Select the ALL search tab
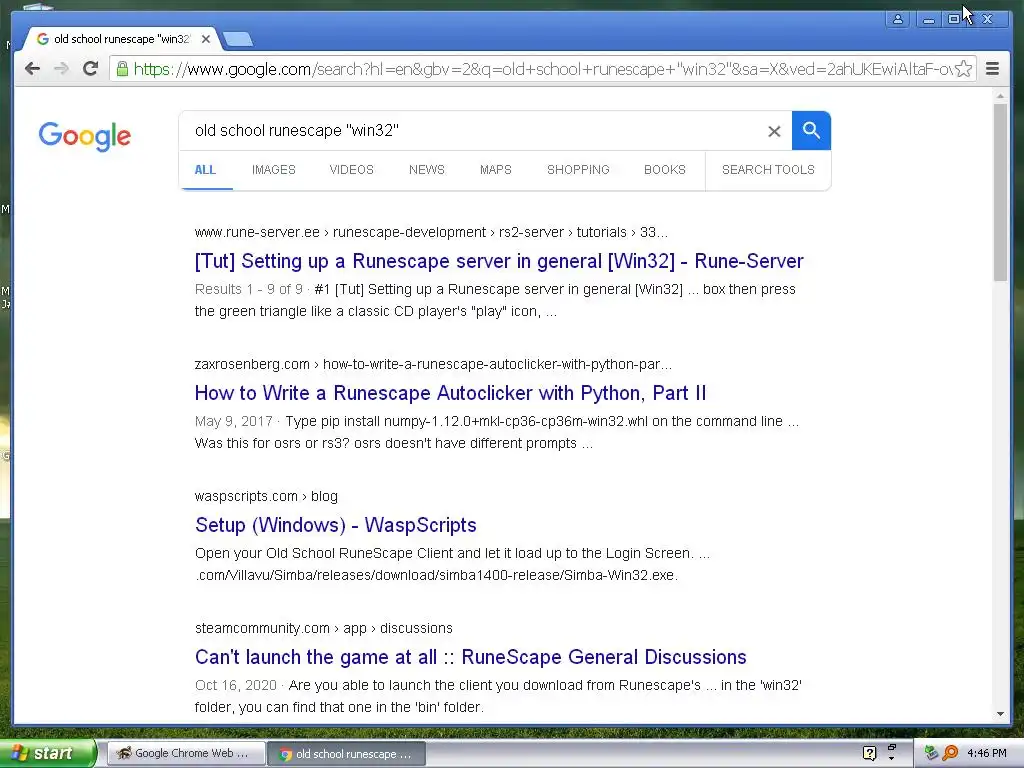The height and width of the screenshot is (768, 1024). (x=205, y=170)
